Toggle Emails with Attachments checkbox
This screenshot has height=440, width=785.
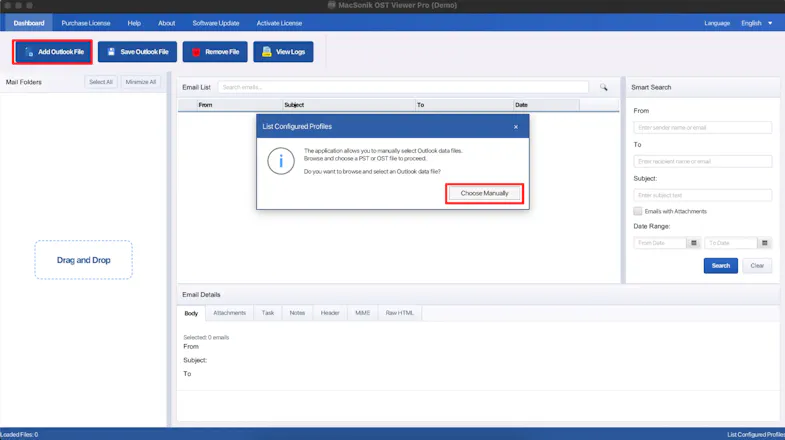(x=638, y=211)
